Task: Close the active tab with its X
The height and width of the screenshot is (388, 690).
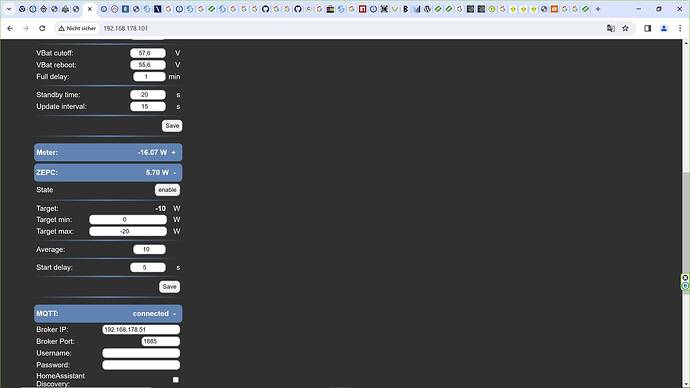Action: (90, 9)
